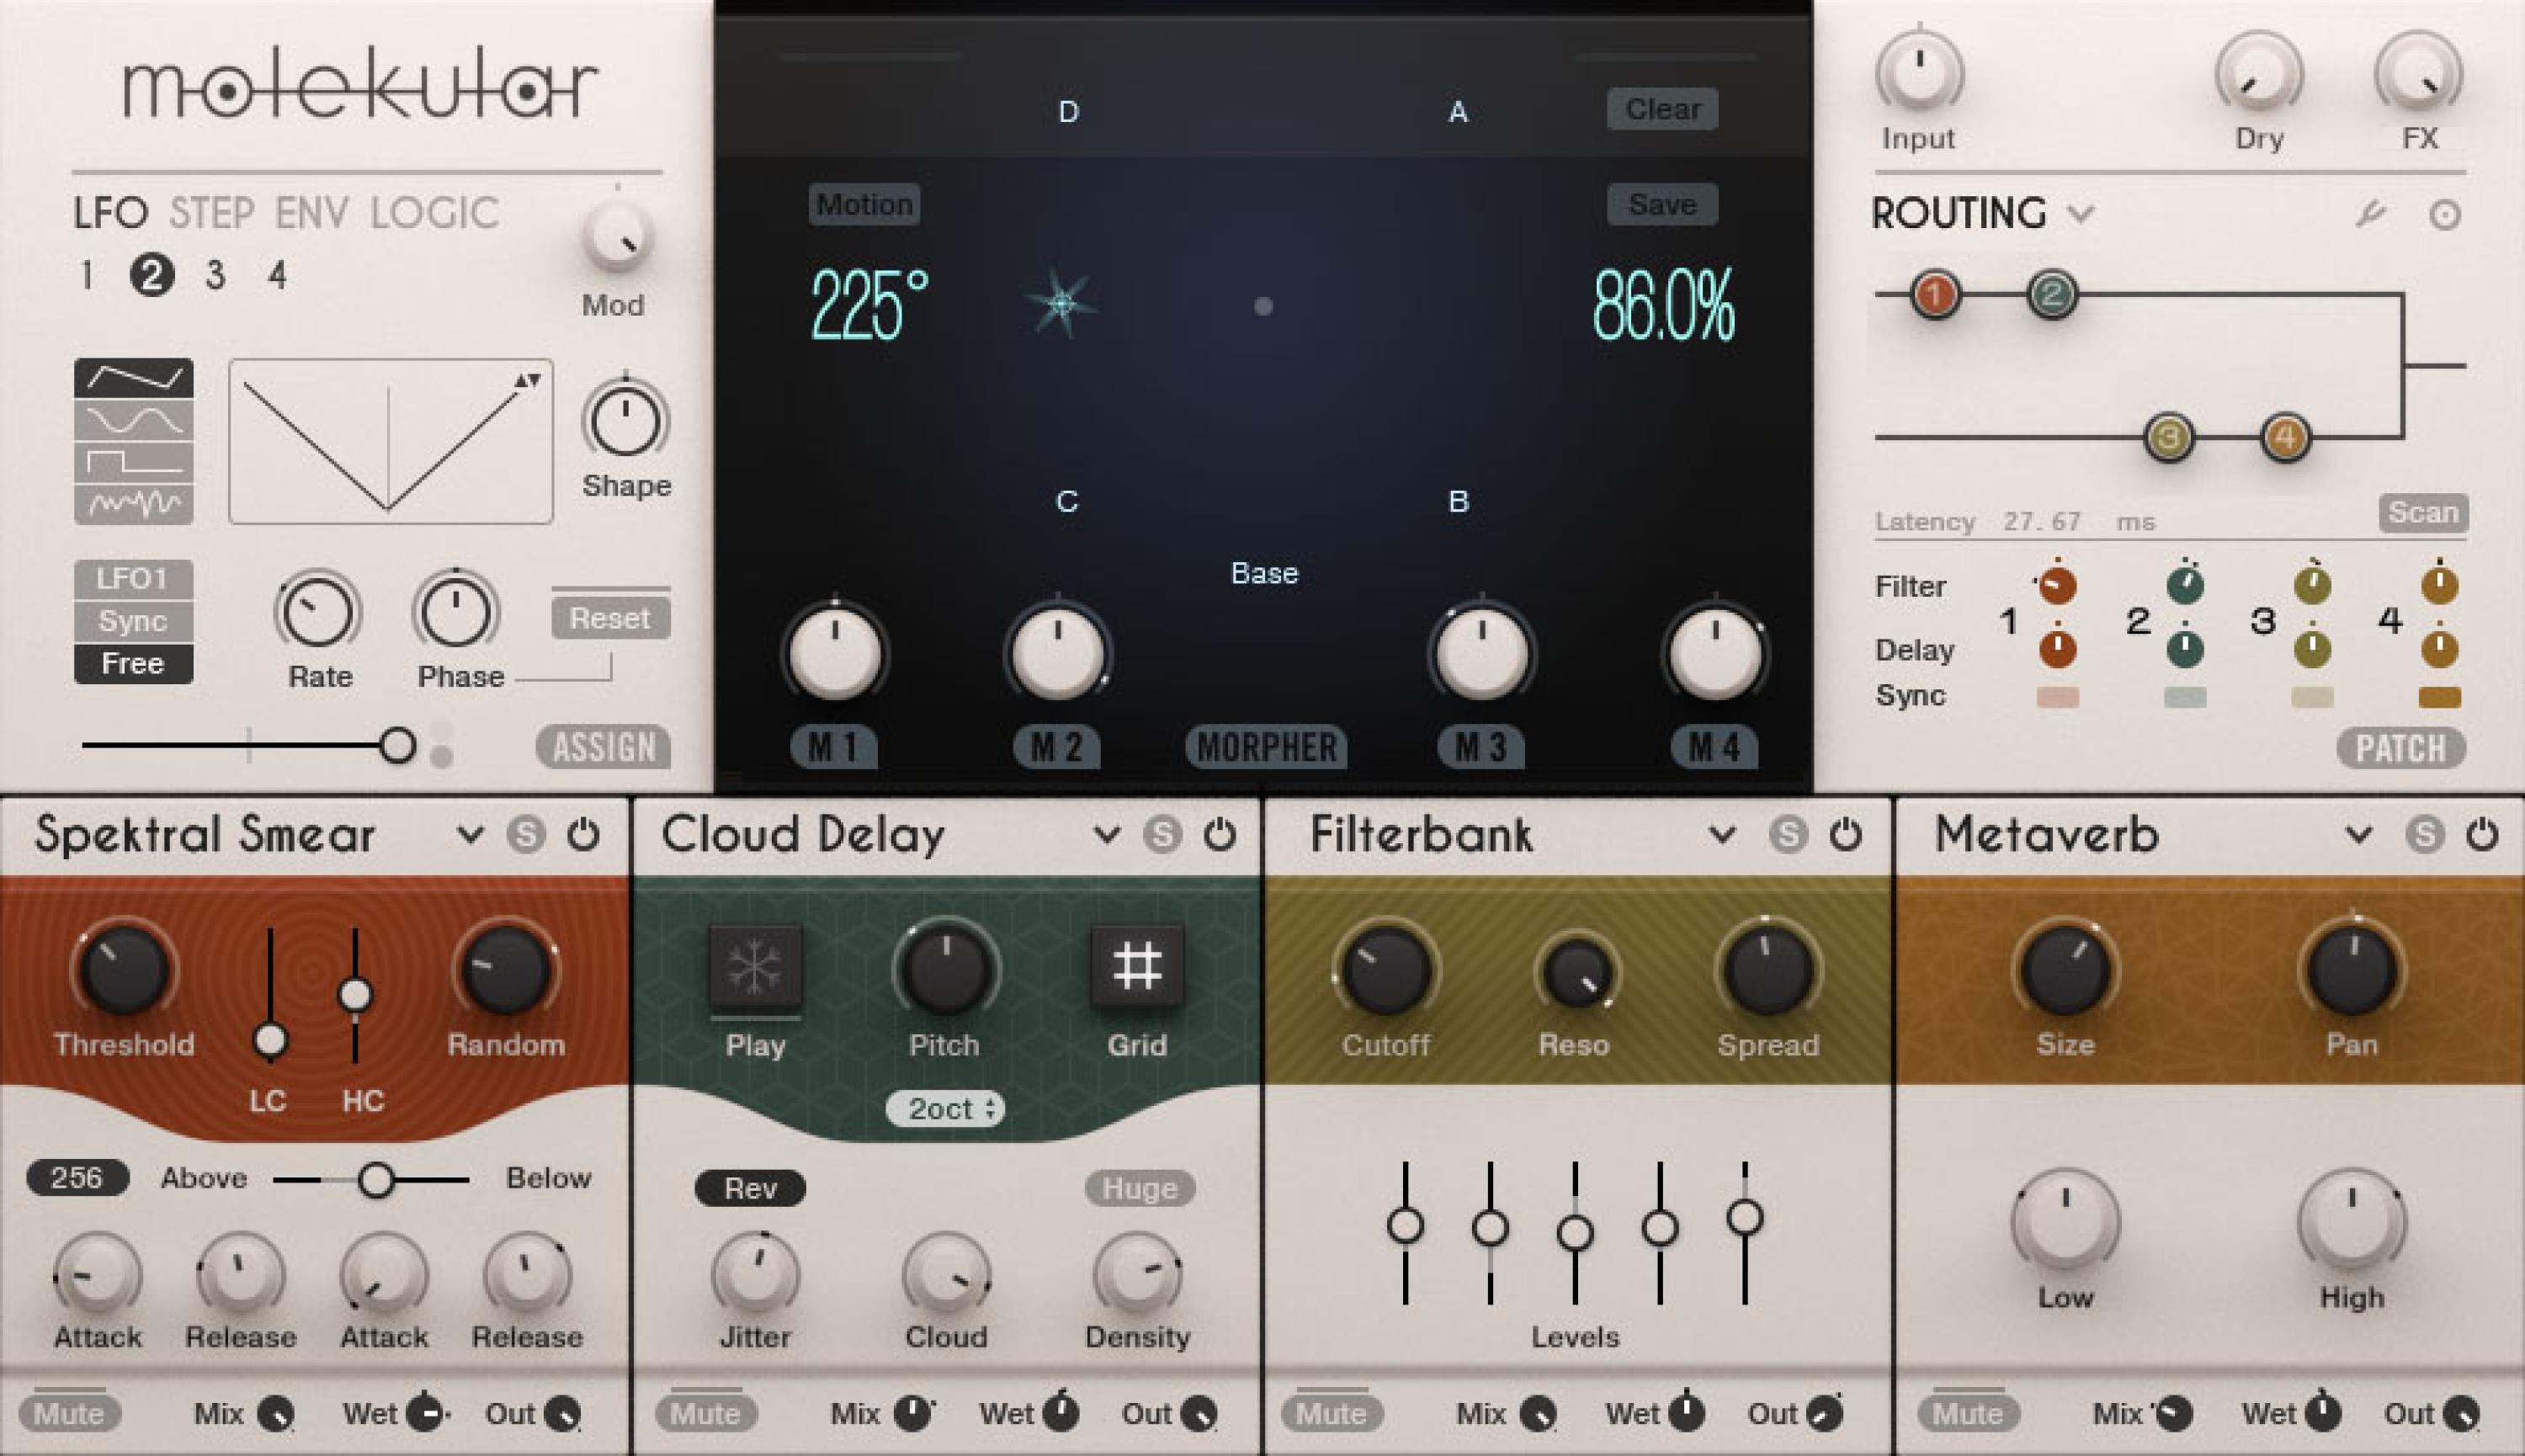The height and width of the screenshot is (1456, 2525).
Task: Click the Metaverb Size knob
Action: coord(2066,969)
